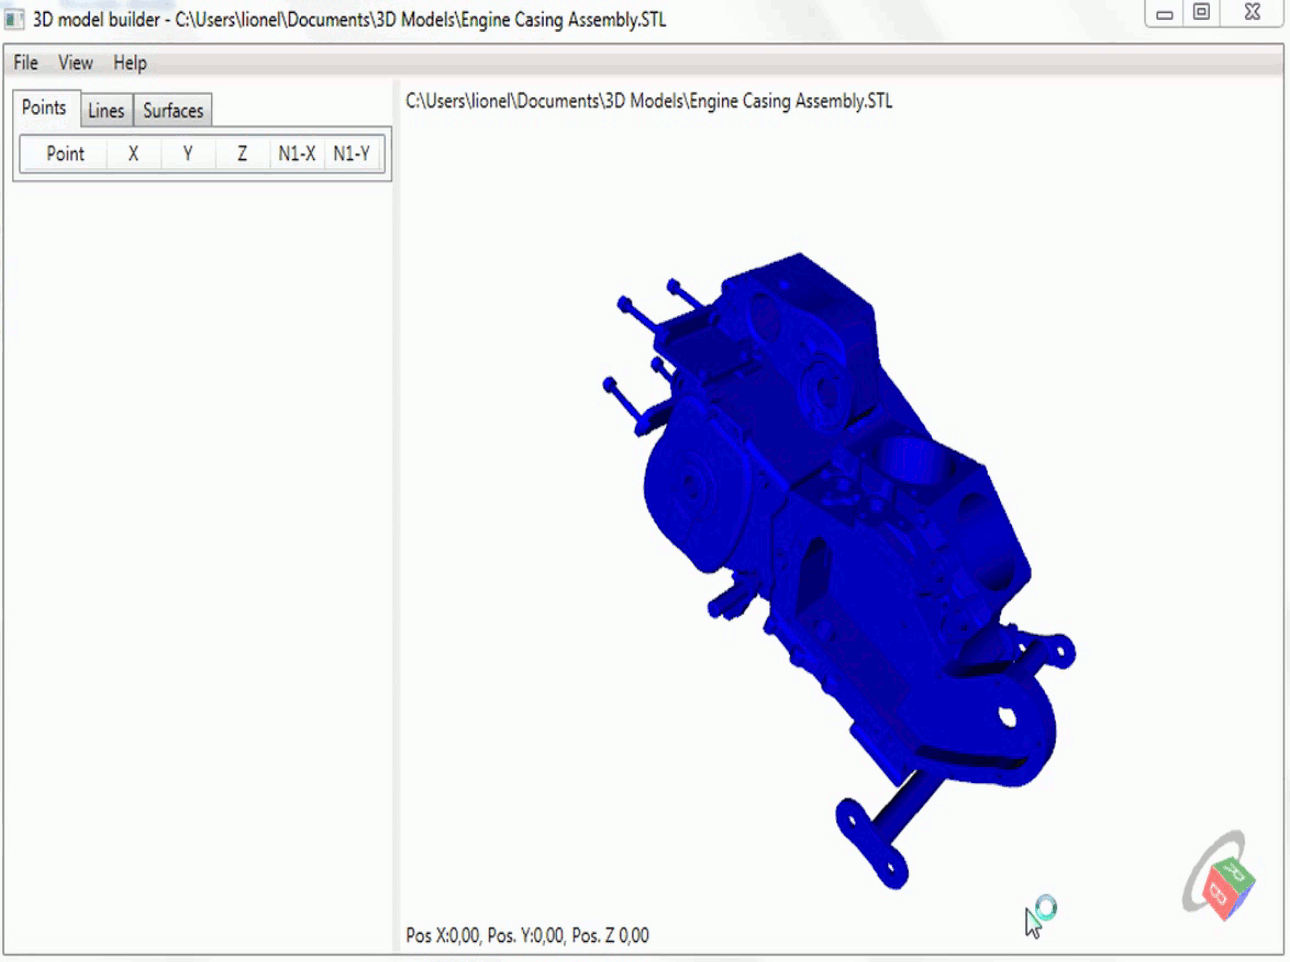
Task: Sort by the Point column header
Action: 65,154
